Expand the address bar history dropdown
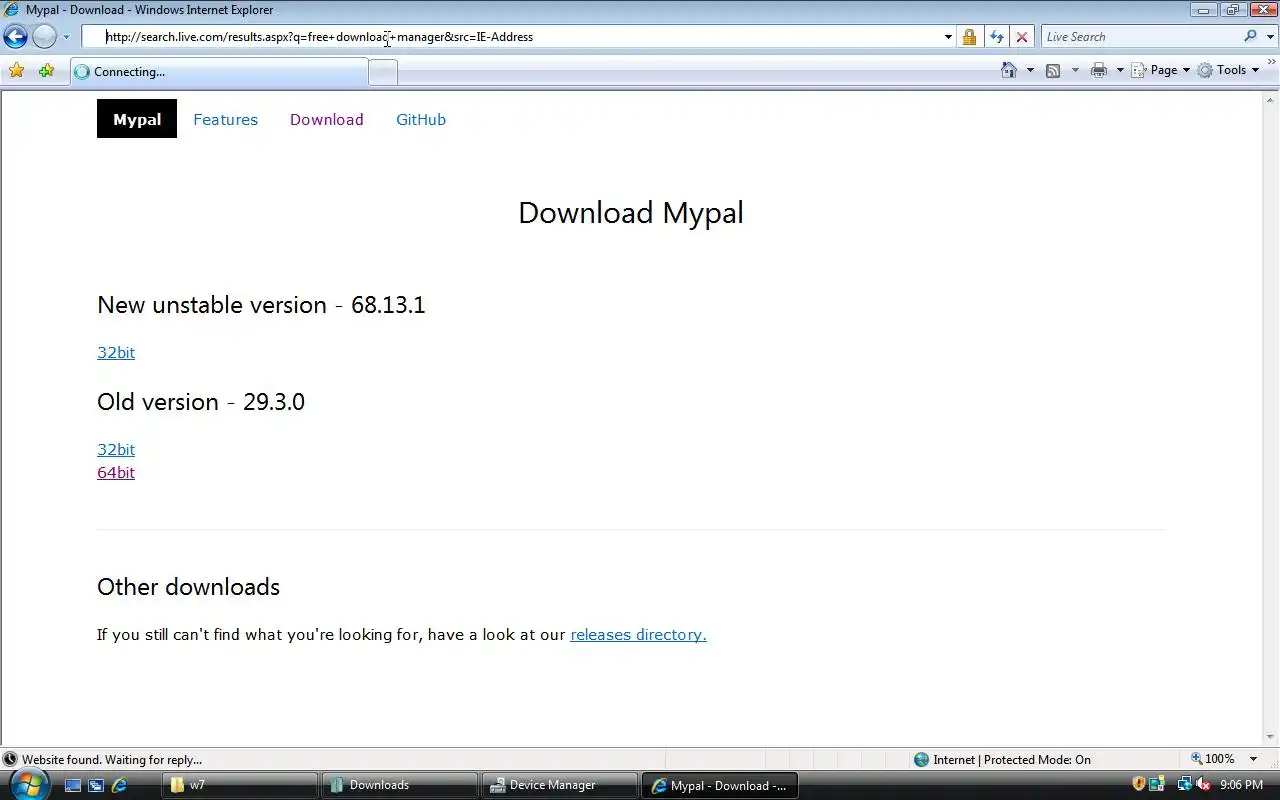Screen dimensions: 1280x800 [x=948, y=37]
